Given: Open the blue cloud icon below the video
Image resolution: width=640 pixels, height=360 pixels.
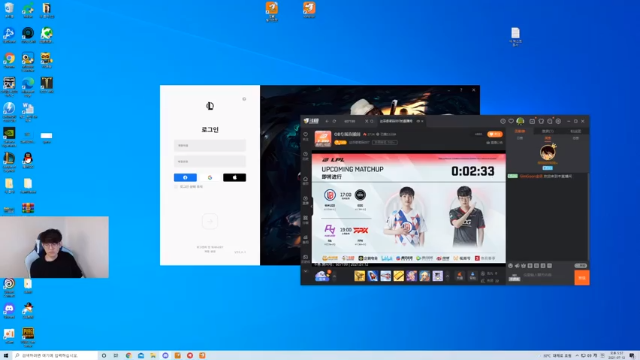Looking at the screenshot, I should (x=322, y=276).
